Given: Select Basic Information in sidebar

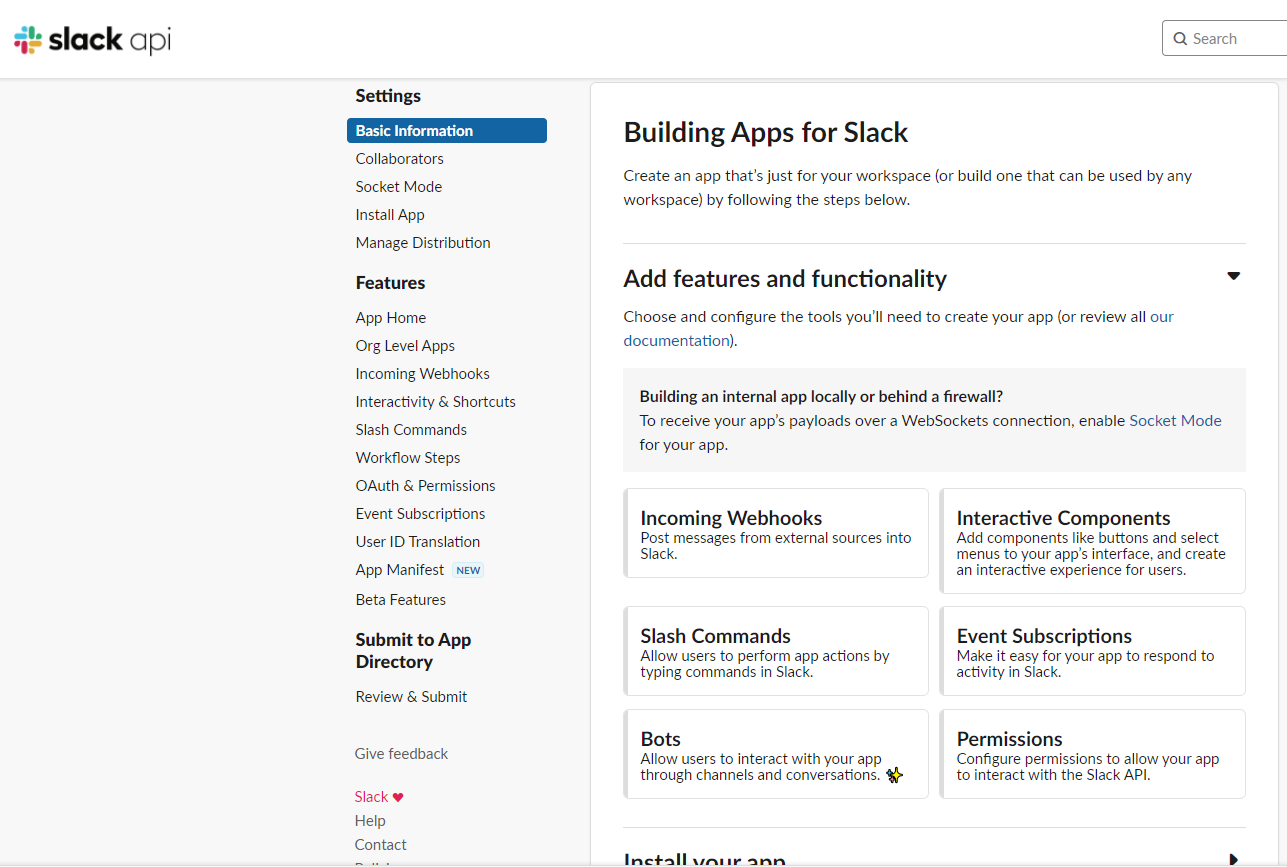Looking at the screenshot, I should 447,131.
